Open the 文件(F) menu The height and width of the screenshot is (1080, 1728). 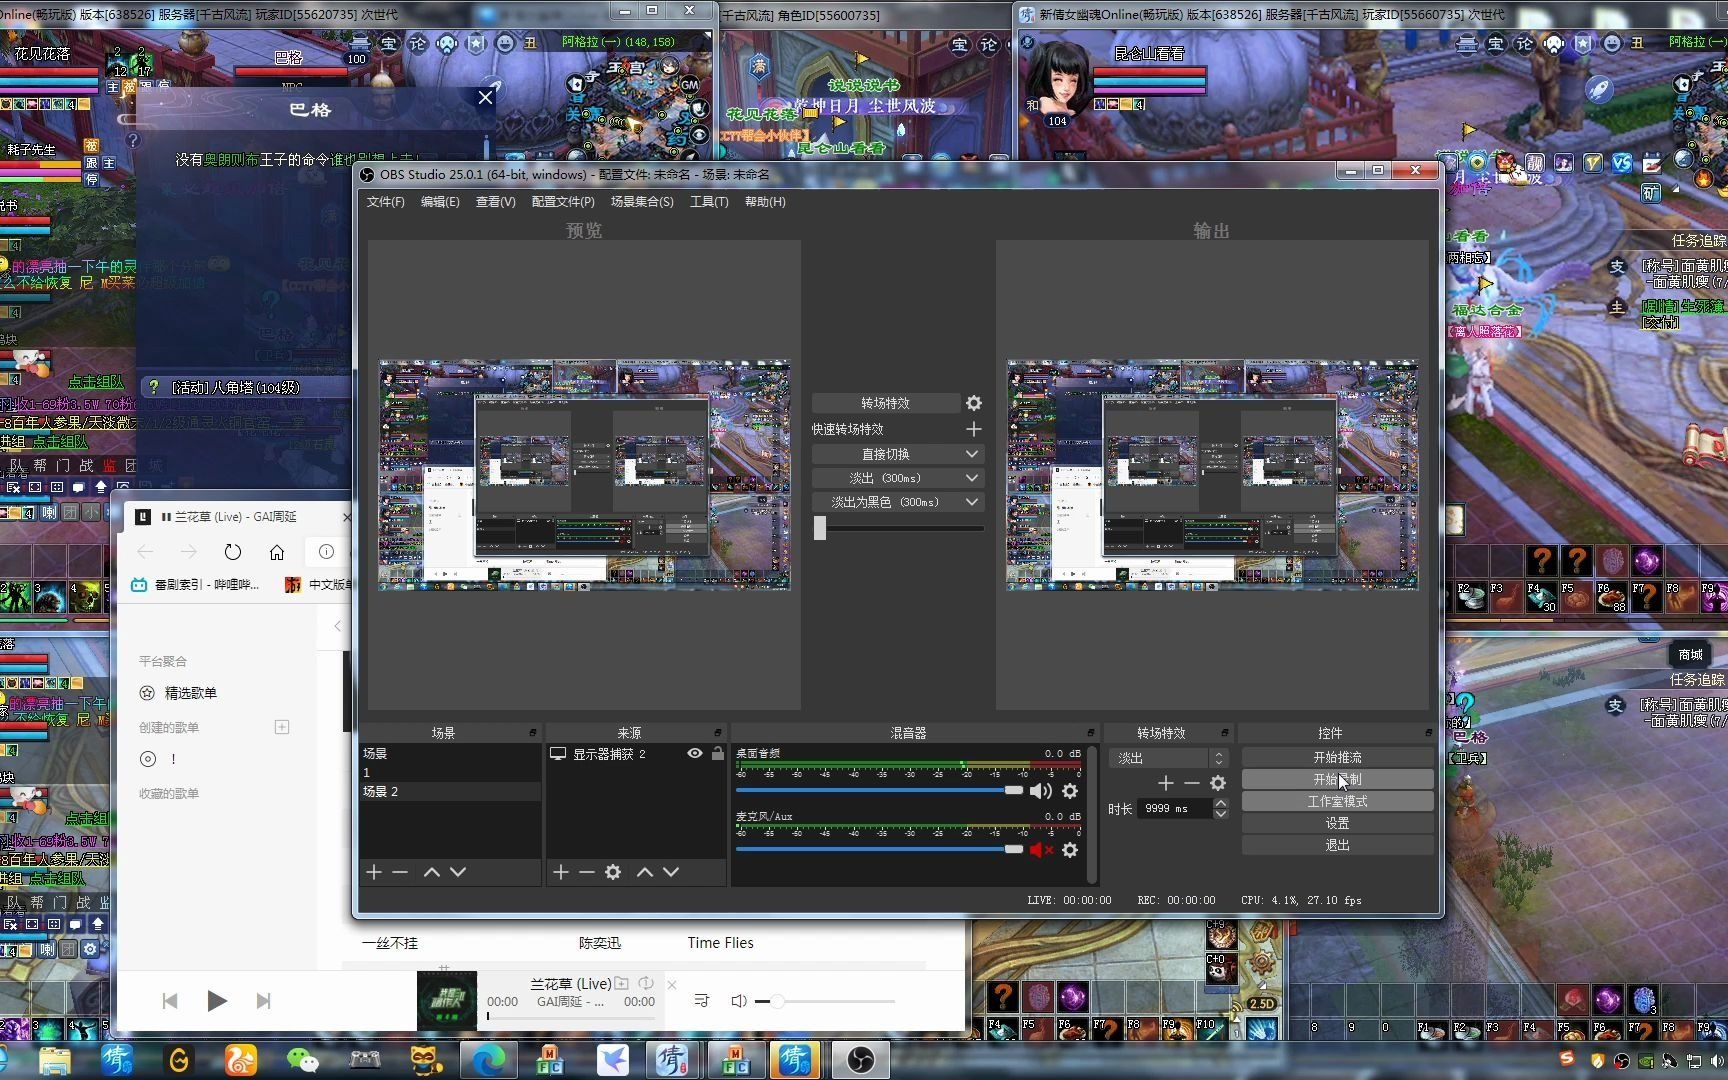(385, 202)
